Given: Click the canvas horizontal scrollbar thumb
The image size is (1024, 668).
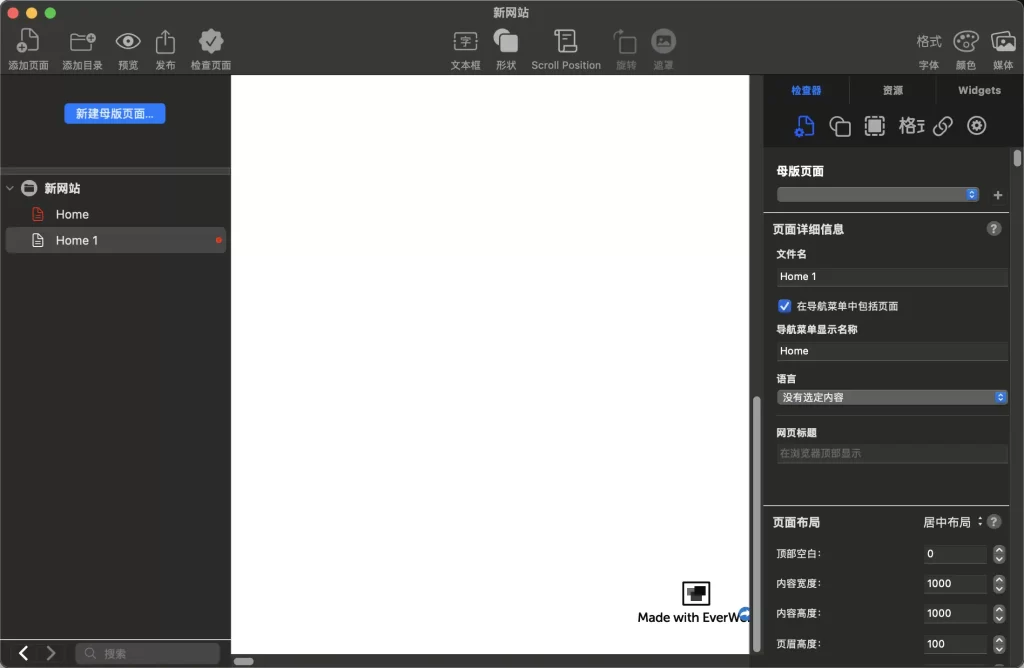Looking at the screenshot, I should [x=244, y=661].
